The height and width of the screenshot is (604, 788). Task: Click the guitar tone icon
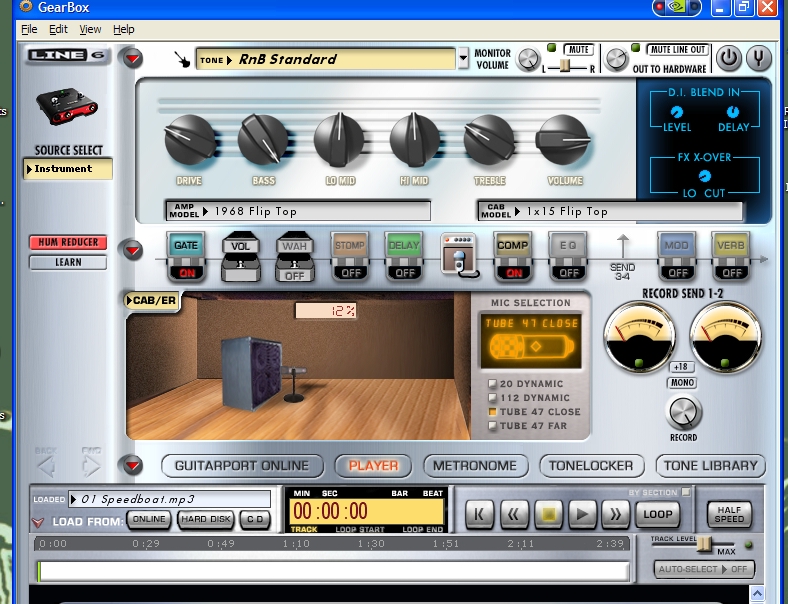tap(182, 59)
